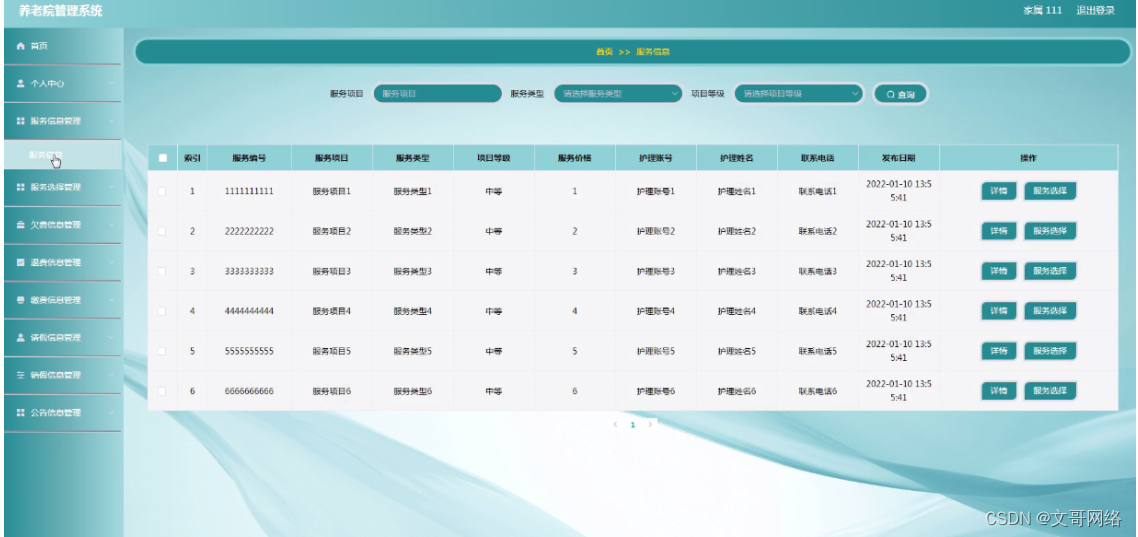Click the 服务价格 column header
The height and width of the screenshot is (537, 1138).
[574, 158]
